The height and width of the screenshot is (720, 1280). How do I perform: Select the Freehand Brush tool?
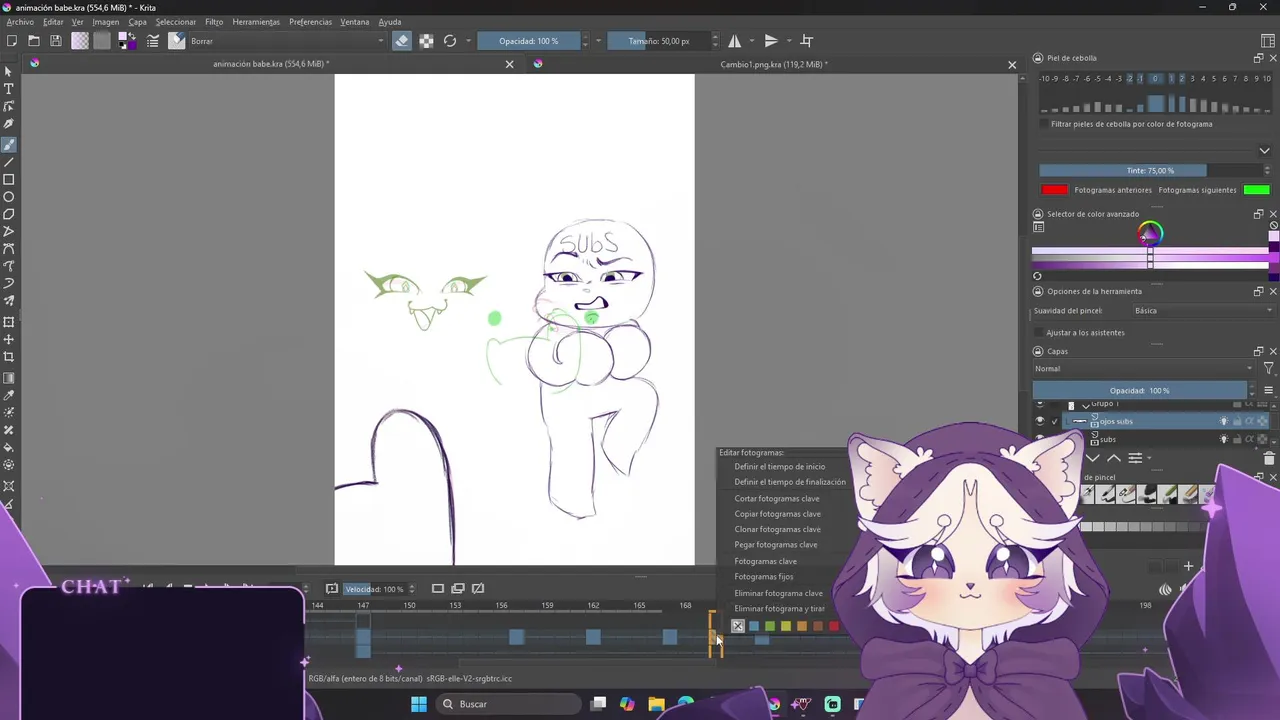click(9, 144)
